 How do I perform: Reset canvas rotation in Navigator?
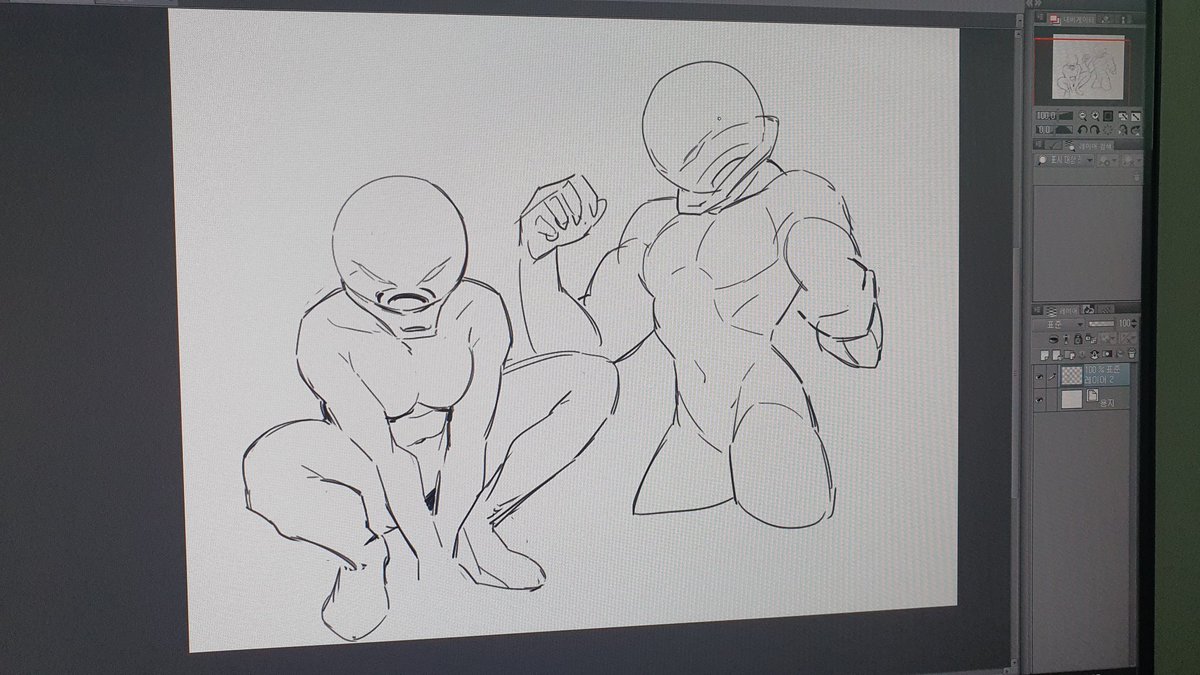pos(1108,130)
